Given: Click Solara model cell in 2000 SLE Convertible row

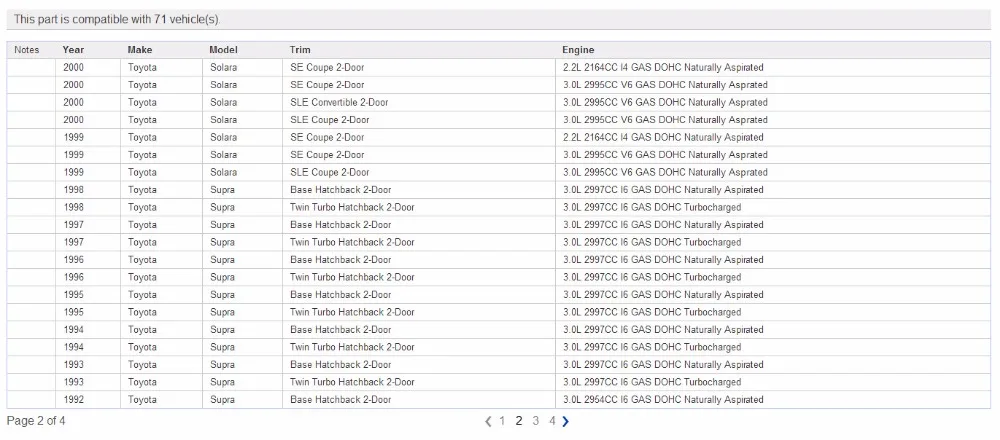Looking at the screenshot, I should [242, 103].
